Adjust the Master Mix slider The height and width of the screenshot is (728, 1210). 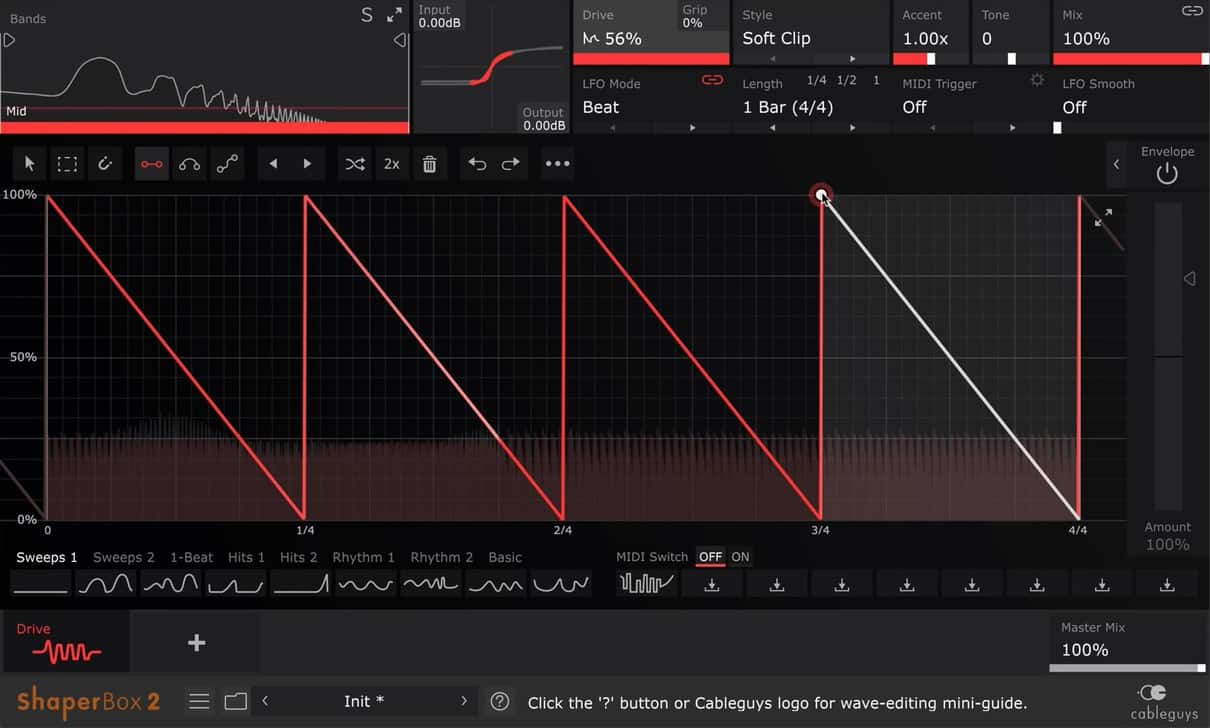tap(1127, 667)
